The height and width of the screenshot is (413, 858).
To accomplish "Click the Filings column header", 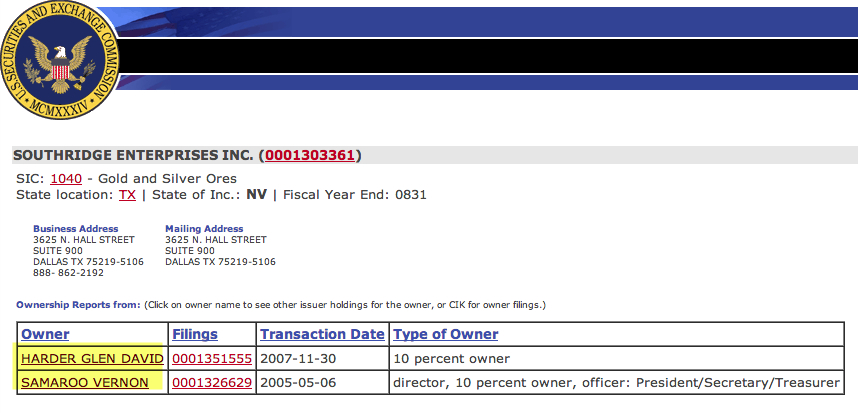I will point(195,334).
